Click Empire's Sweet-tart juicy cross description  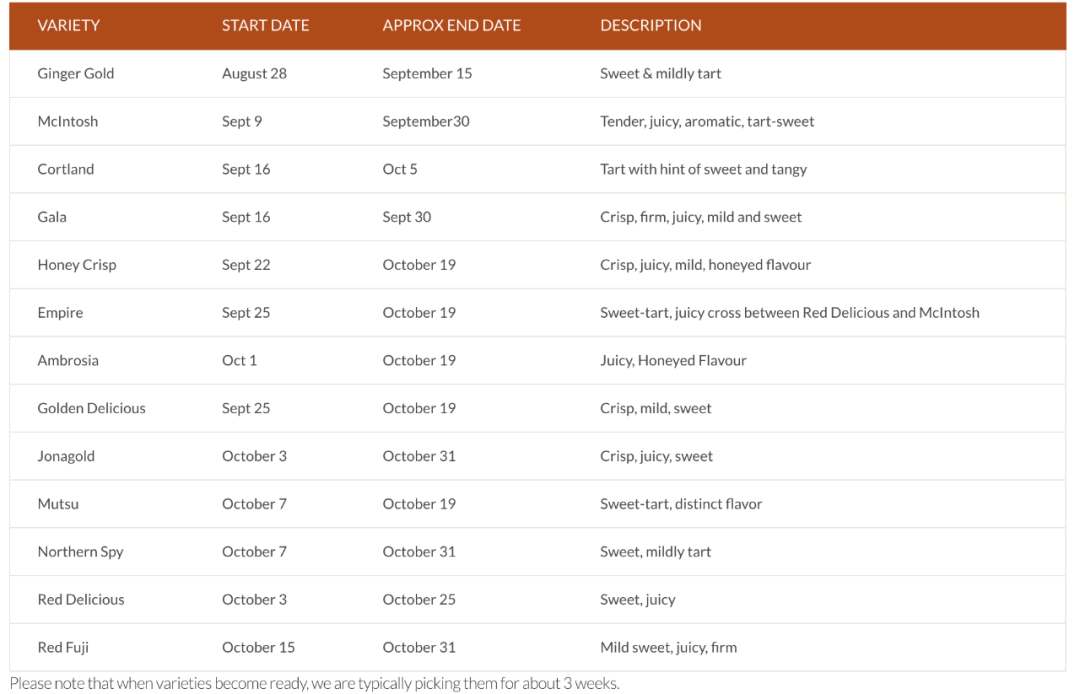(789, 313)
